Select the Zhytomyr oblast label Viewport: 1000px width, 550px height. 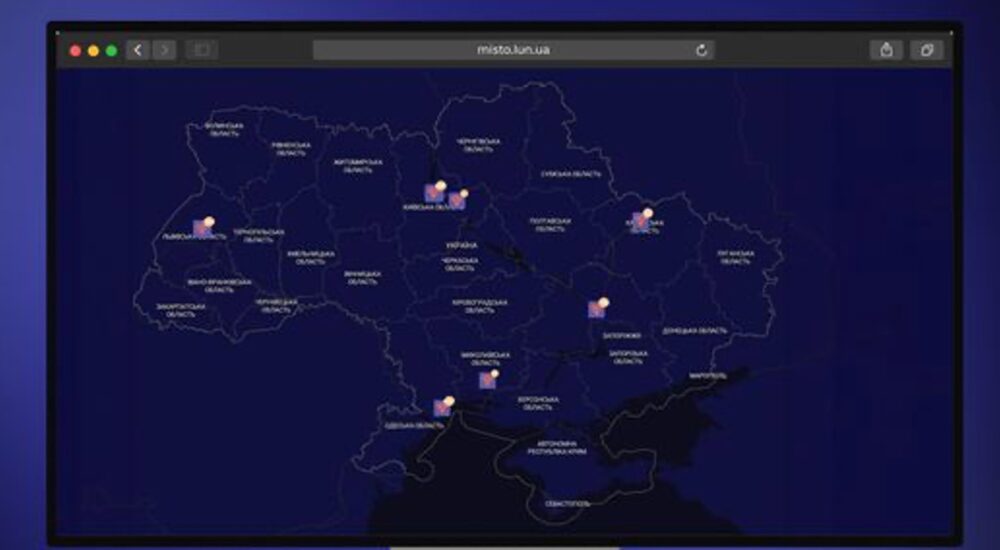358,166
